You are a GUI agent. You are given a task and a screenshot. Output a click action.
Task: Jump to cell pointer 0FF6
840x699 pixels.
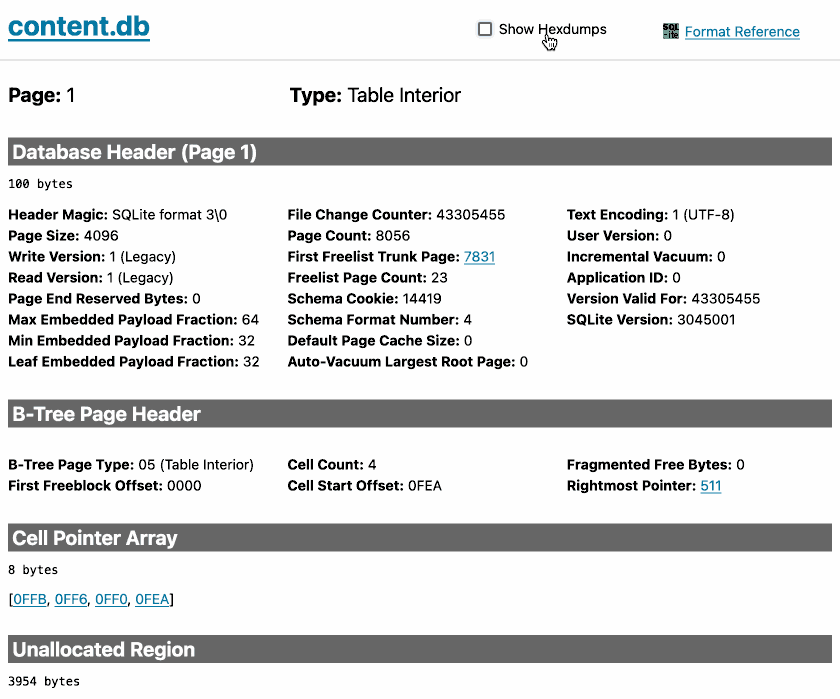pyautogui.click(x=71, y=599)
